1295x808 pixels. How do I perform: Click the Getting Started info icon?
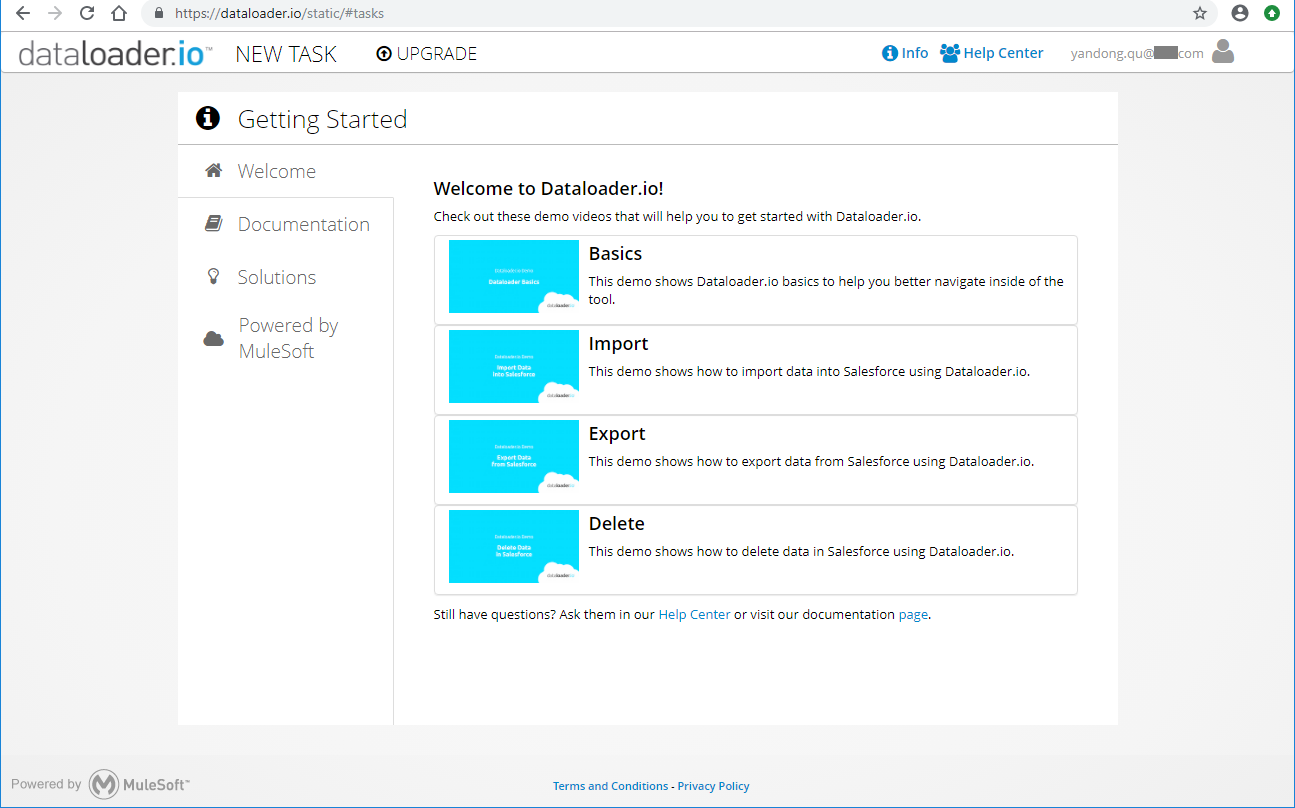click(208, 119)
